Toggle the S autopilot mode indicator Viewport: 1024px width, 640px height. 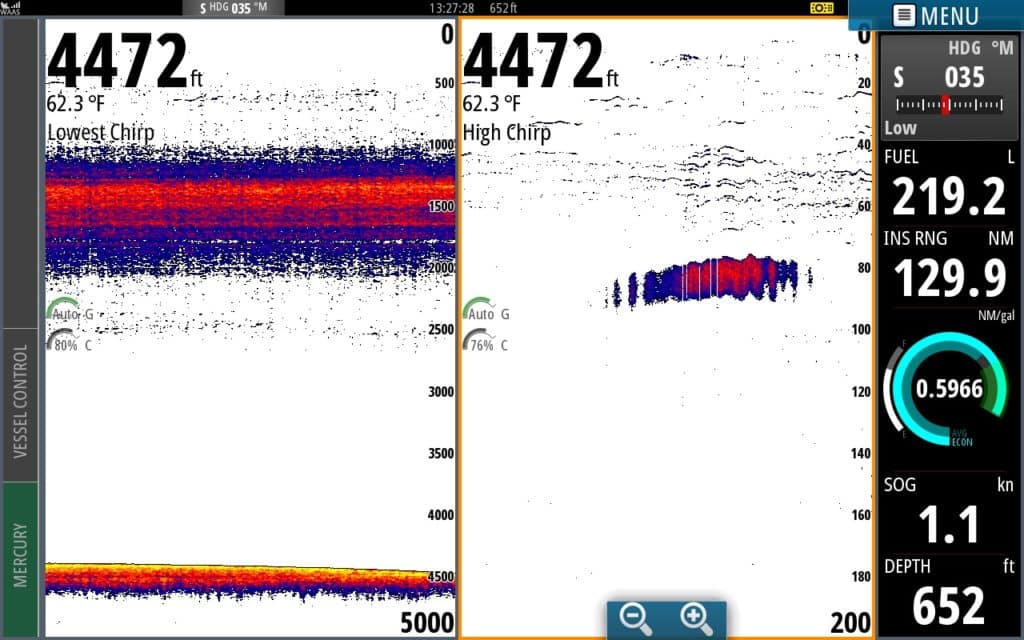click(898, 76)
